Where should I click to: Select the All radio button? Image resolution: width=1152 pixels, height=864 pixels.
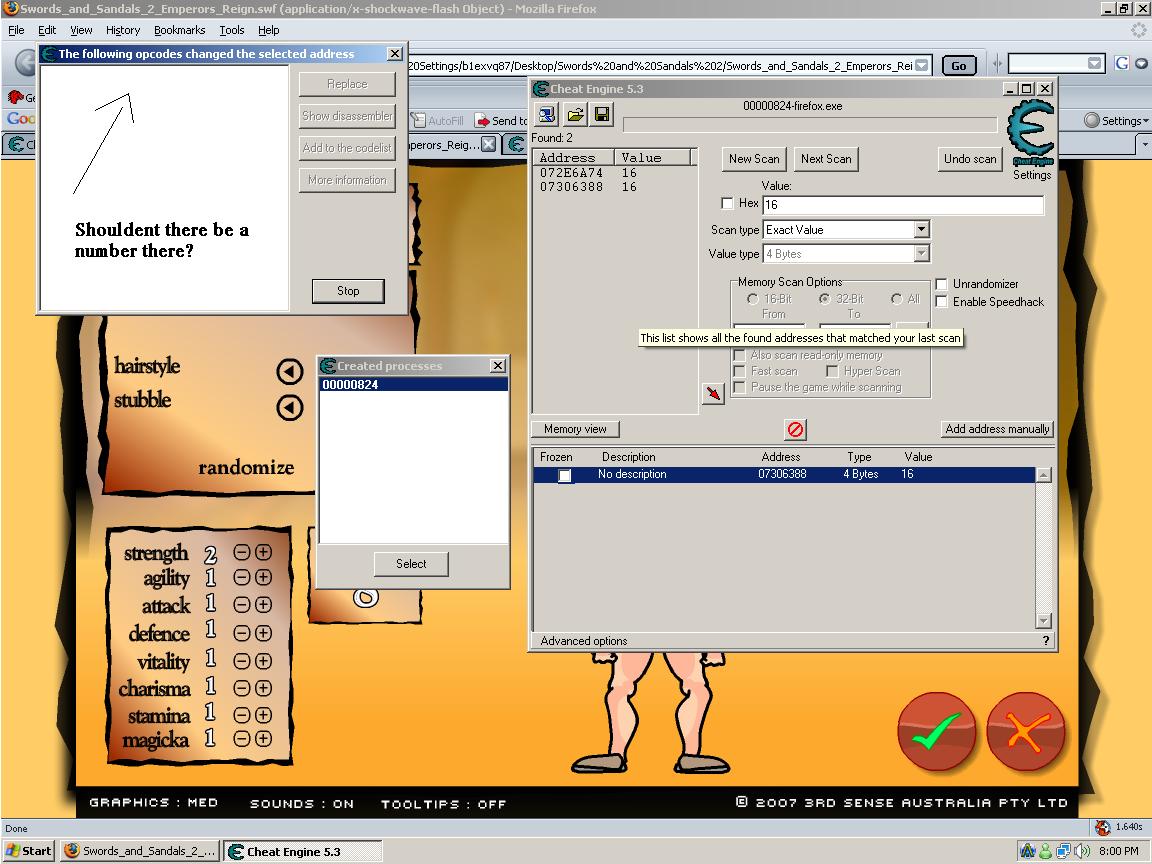coord(896,299)
